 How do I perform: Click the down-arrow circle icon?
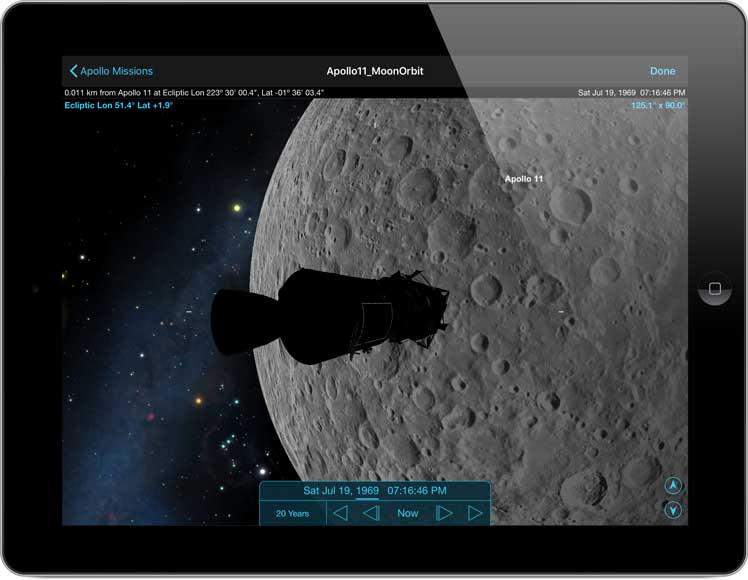point(673,510)
